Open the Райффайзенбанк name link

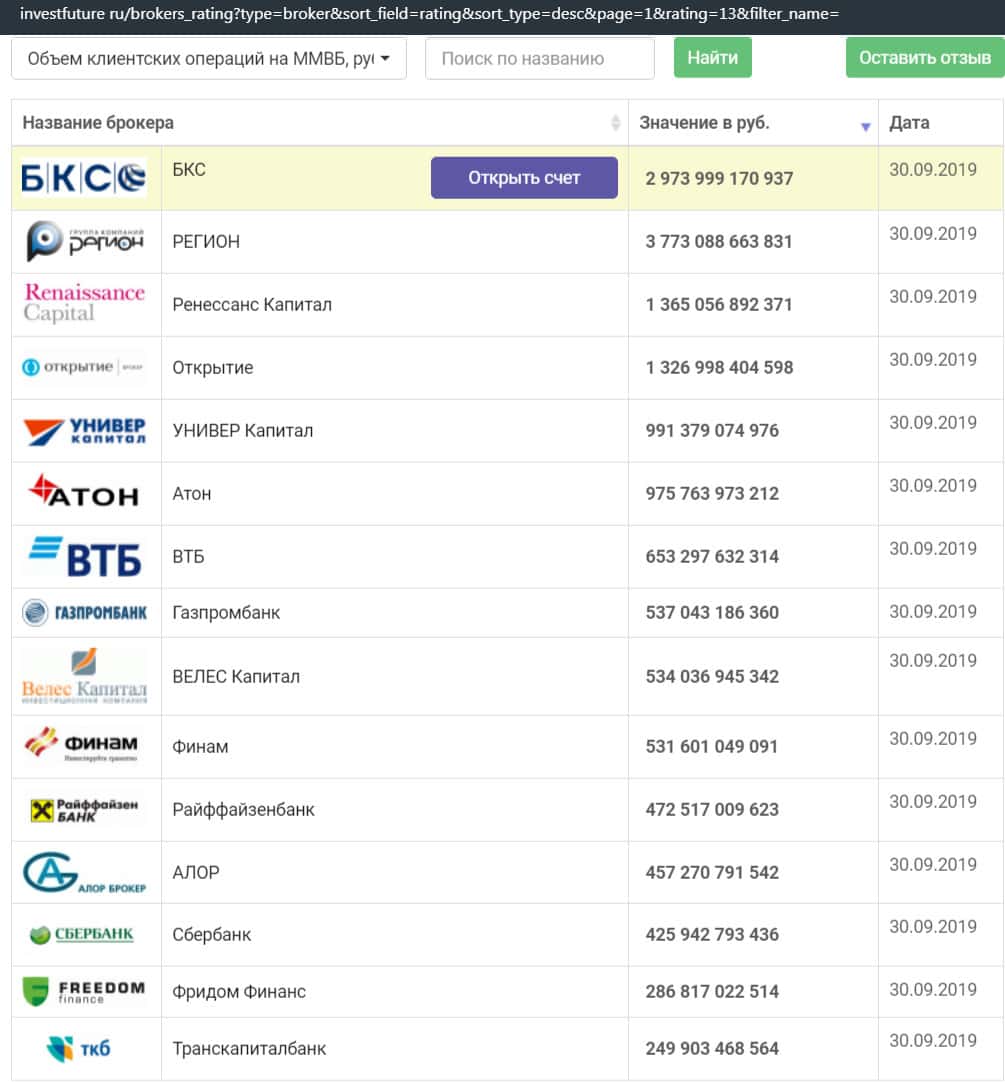[244, 809]
